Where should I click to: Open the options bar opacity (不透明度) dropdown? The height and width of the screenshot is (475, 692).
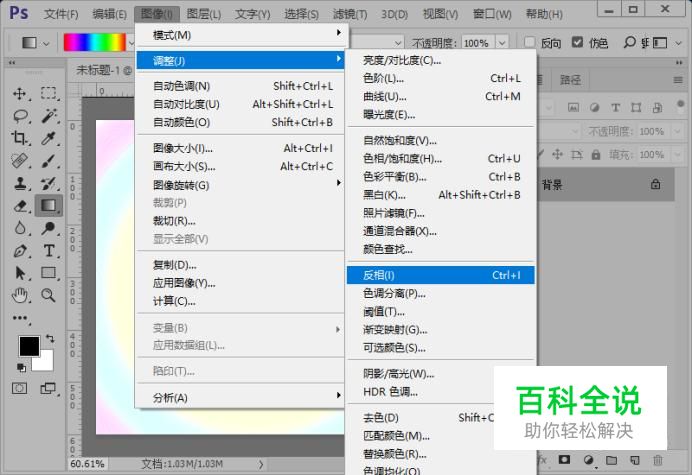tap(502, 43)
